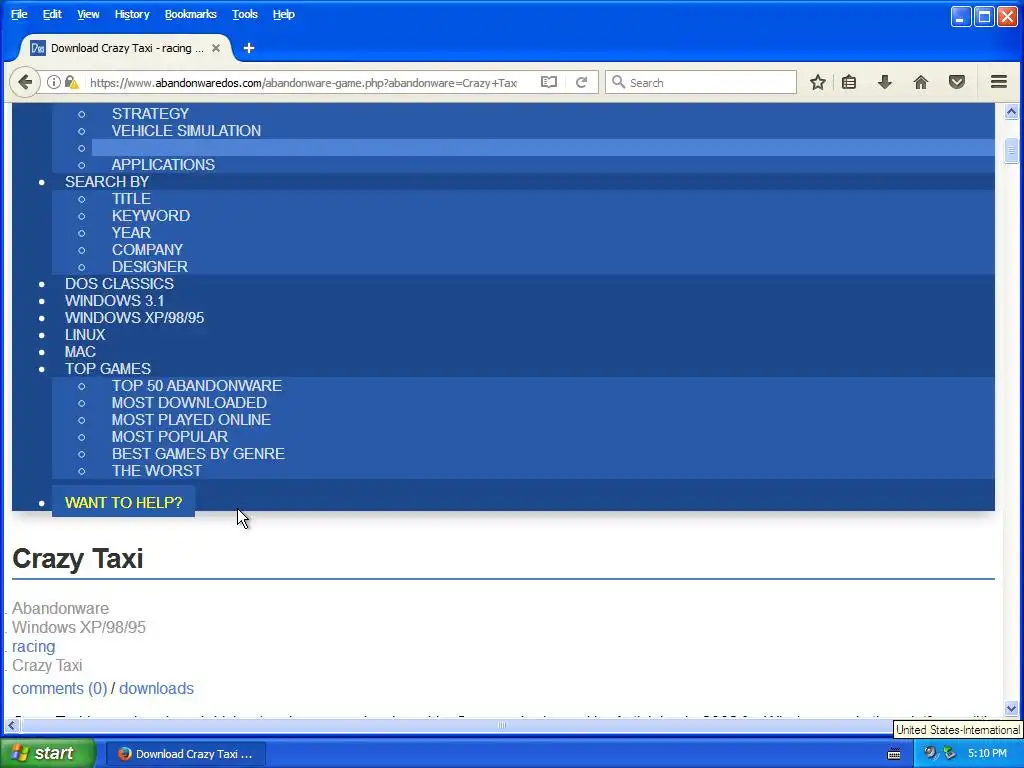This screenshot has width=1024, height=768.
Task: Open site information via the info icon
Action: point(54,82)
